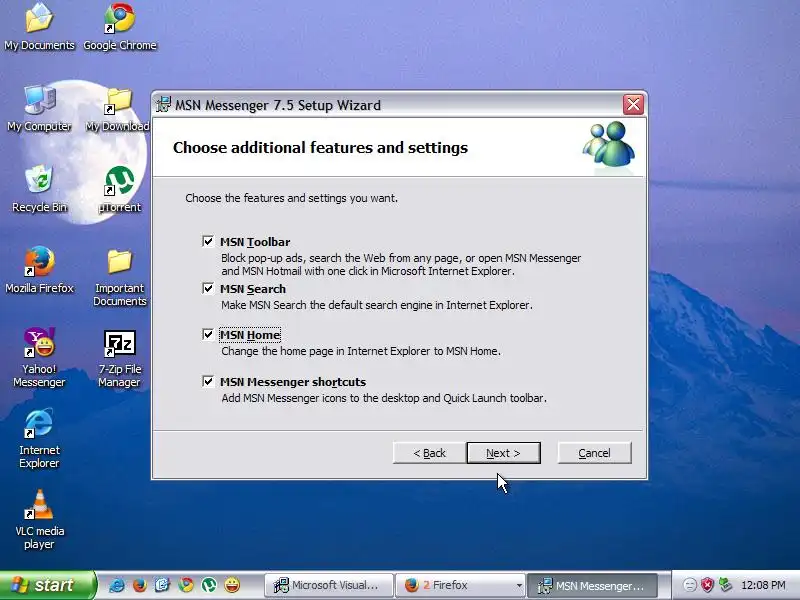800x600 pixels.
Task: Toggle the MSN Search checkbox
Action: click(x=208, y=288)
